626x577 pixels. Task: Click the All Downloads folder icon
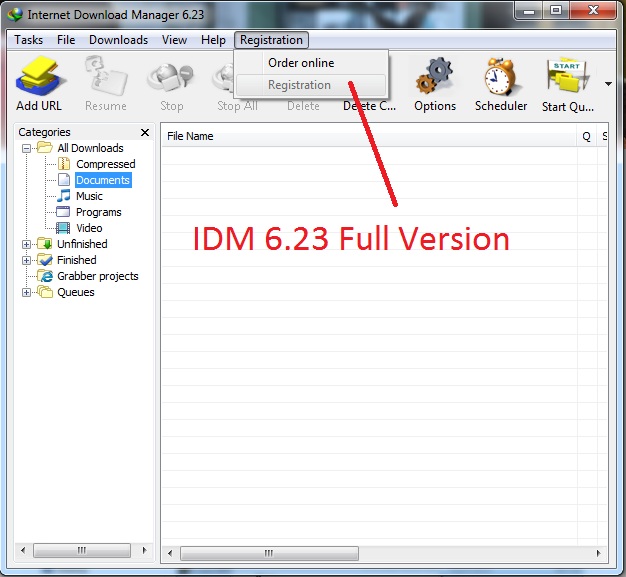click(x=44, y=147)
